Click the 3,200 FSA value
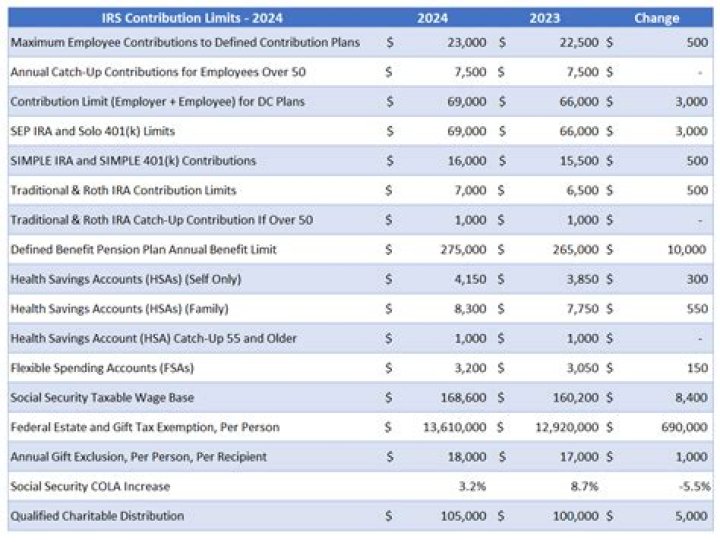 click(x=470, y=368)
